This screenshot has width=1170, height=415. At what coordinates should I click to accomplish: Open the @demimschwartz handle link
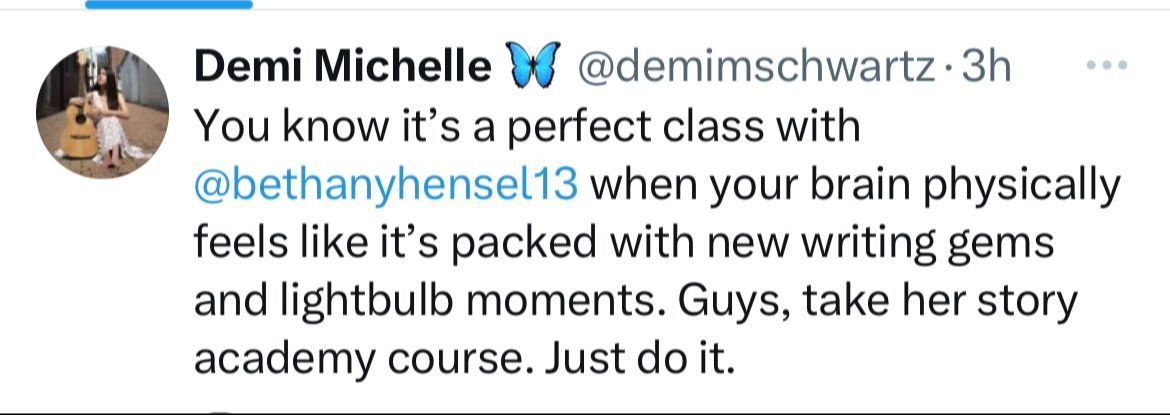[x=752, y=68]
